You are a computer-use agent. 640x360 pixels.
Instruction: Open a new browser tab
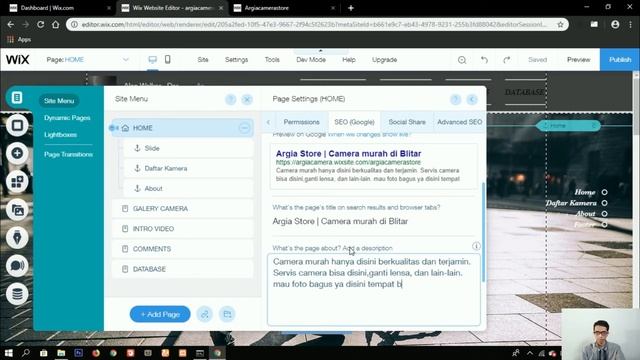351,8
